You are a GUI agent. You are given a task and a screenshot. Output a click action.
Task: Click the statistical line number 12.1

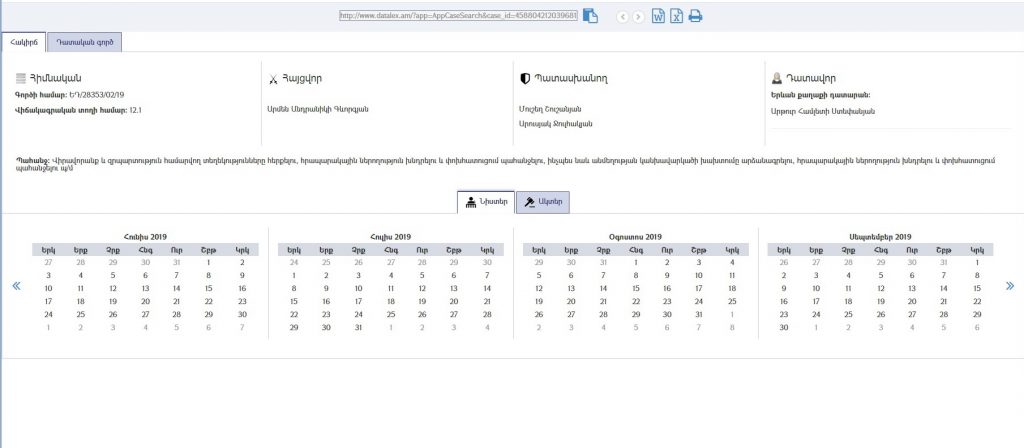pyautogui.click(x=136, y=110)
